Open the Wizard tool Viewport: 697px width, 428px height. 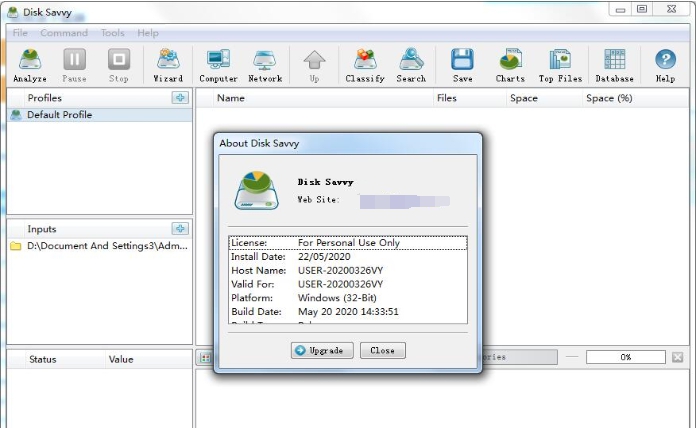point(168,64)
